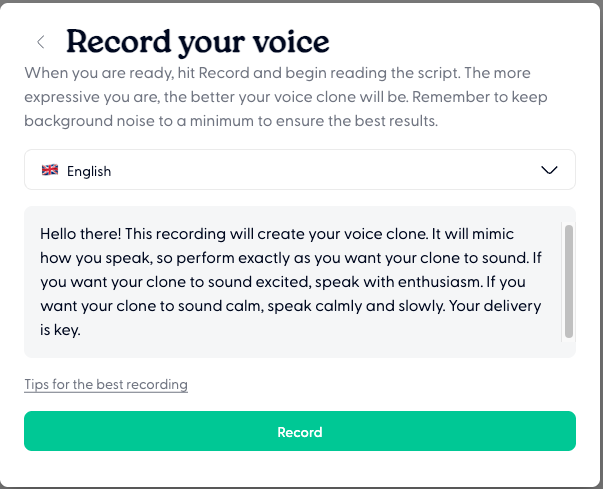
Task: Go back using the left chevron arrow
Action: coord(41,42)
